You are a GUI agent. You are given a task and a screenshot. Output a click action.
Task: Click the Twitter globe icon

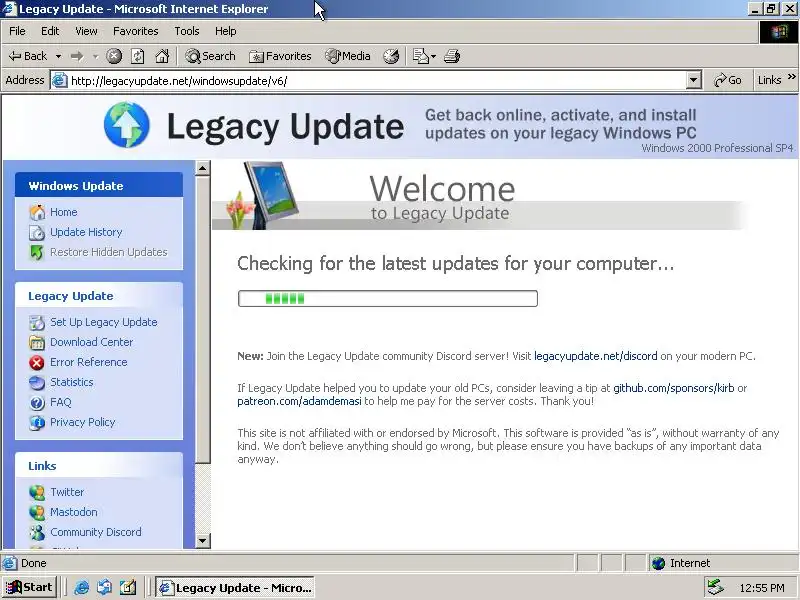tap(37, 492)
